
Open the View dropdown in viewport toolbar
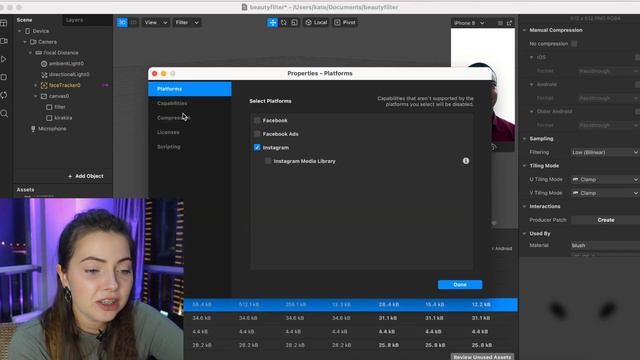tap(156, 22)
